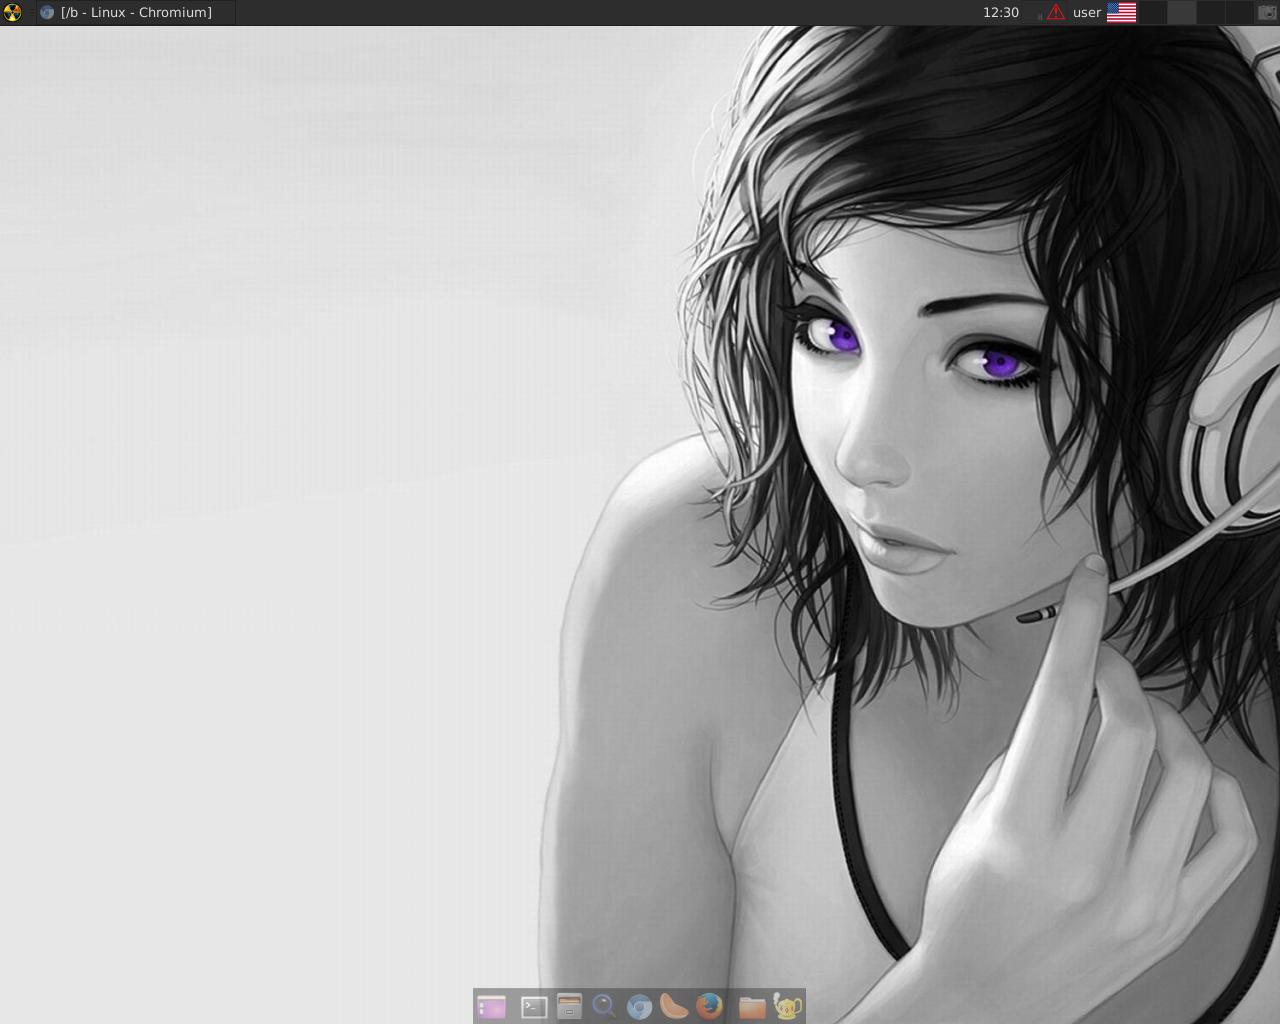Image resolution: width=1280 pixels, height=1024 pixels.
Task: Click the 12:30 clock in the panel
Action: [1000, 12]
